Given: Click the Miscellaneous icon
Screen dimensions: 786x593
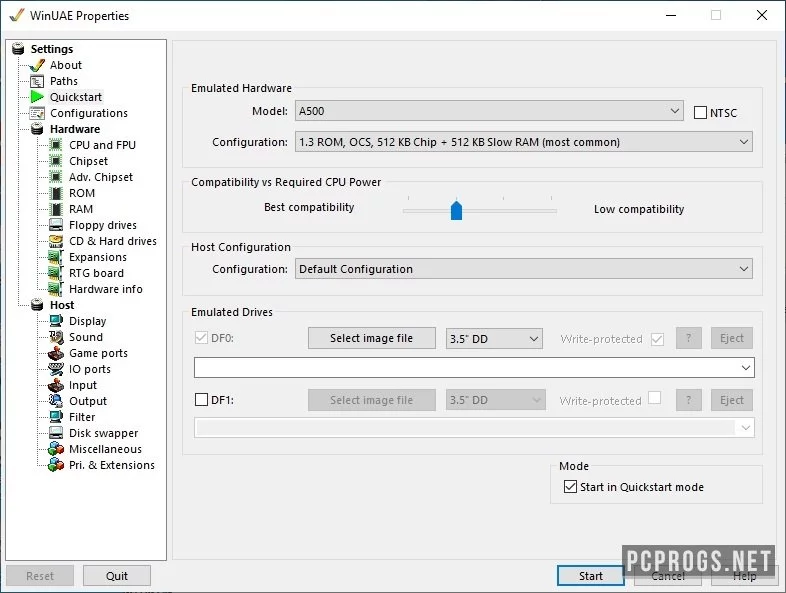Looking at the screenshot, I should click(56, 449).
